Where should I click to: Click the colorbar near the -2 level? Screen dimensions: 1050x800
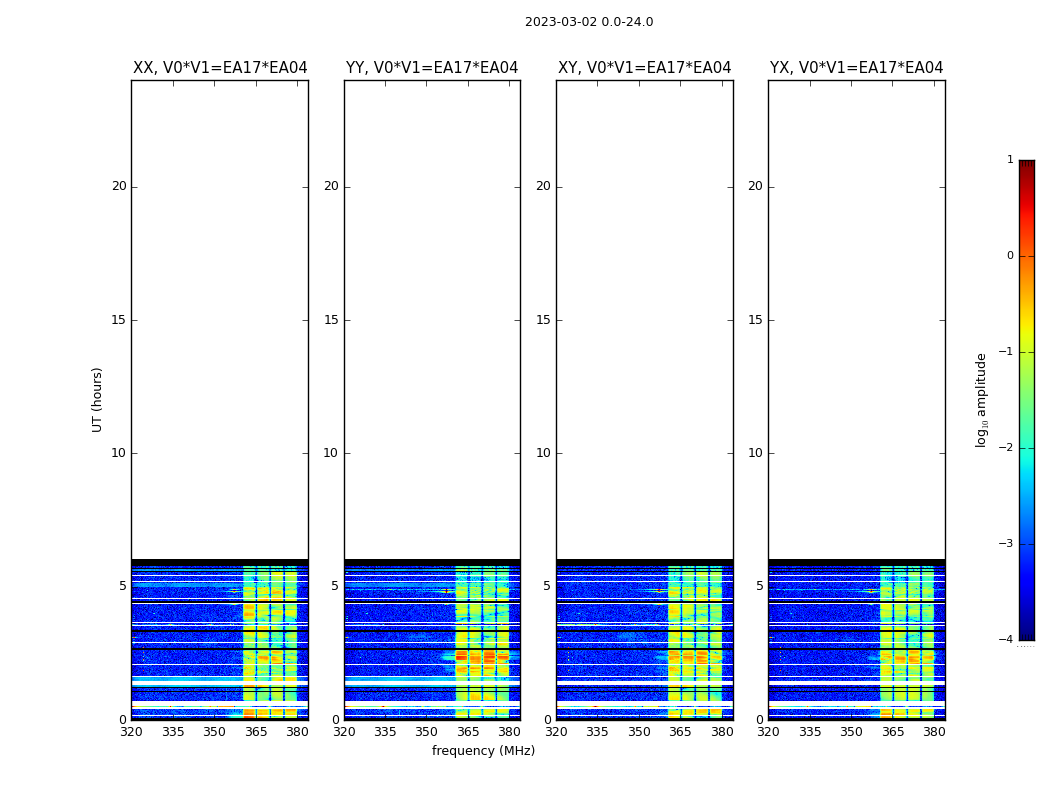click(x=1027, y=447)
